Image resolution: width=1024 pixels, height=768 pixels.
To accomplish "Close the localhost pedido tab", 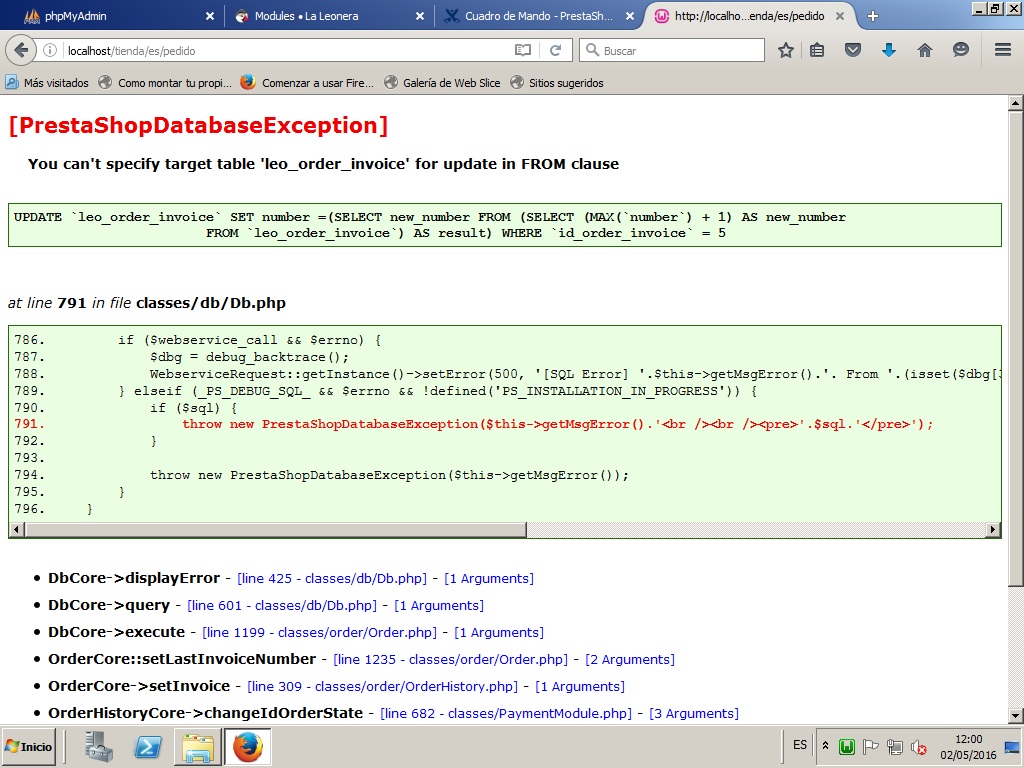I will pyautogui.click(x=840, y=16).
